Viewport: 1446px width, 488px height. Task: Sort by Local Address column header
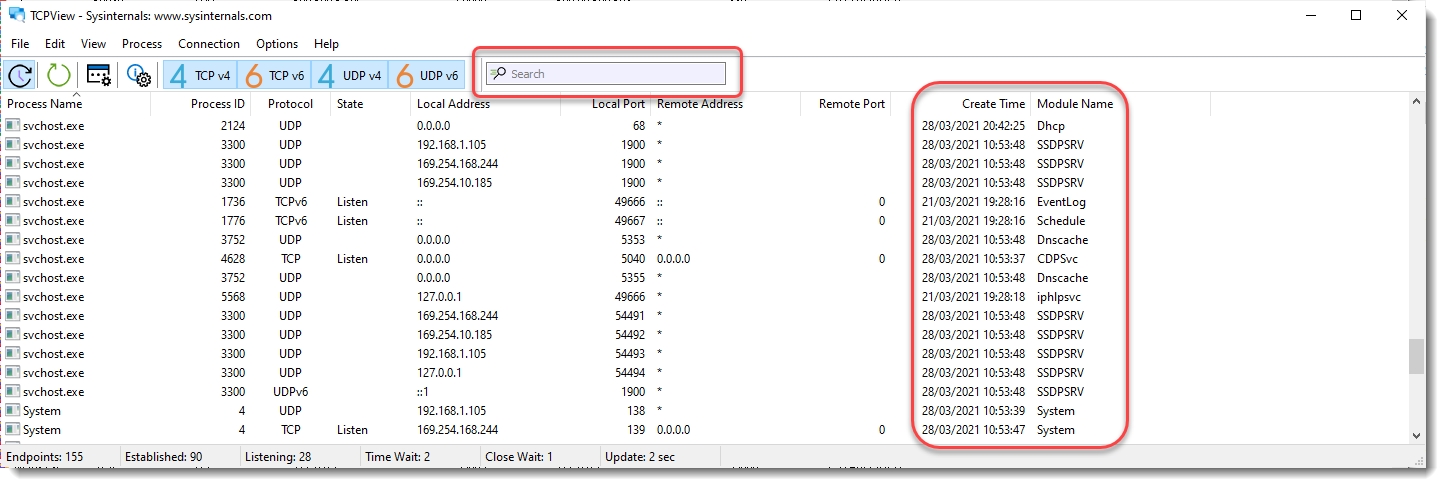coord(485,104)
